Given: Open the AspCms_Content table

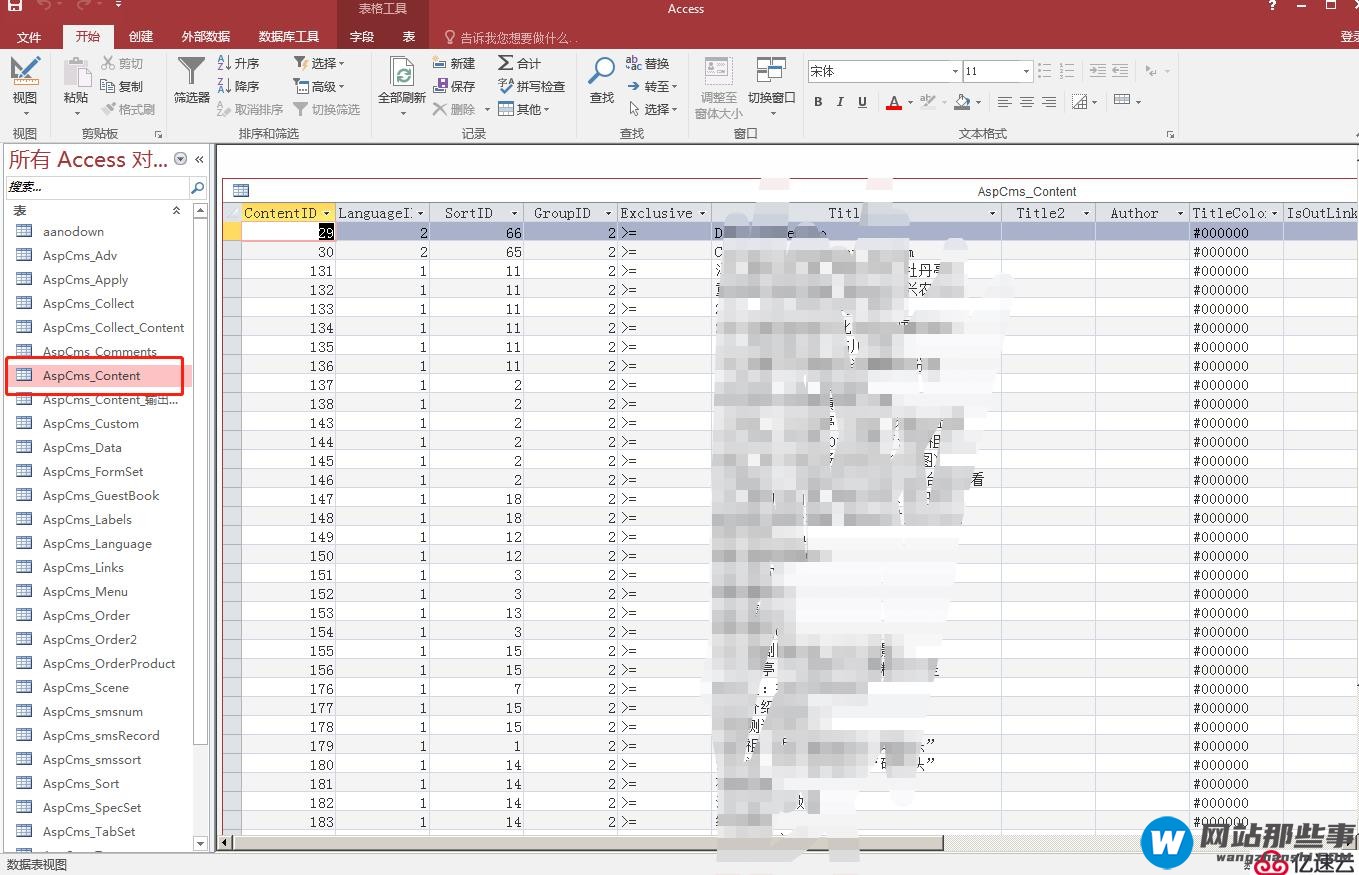Looking at the screenshot, I should pos(98,376).
